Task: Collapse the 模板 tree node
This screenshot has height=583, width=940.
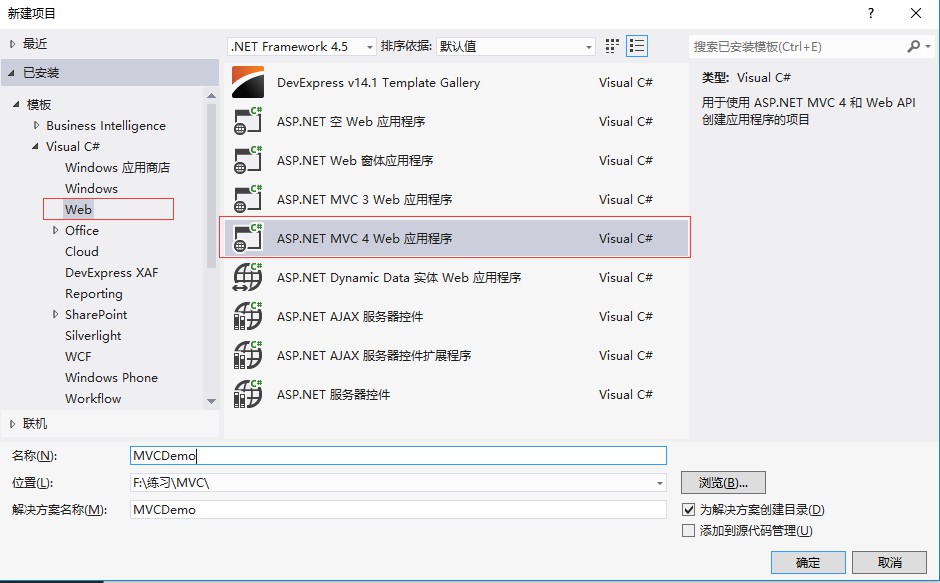Action: 16,104
